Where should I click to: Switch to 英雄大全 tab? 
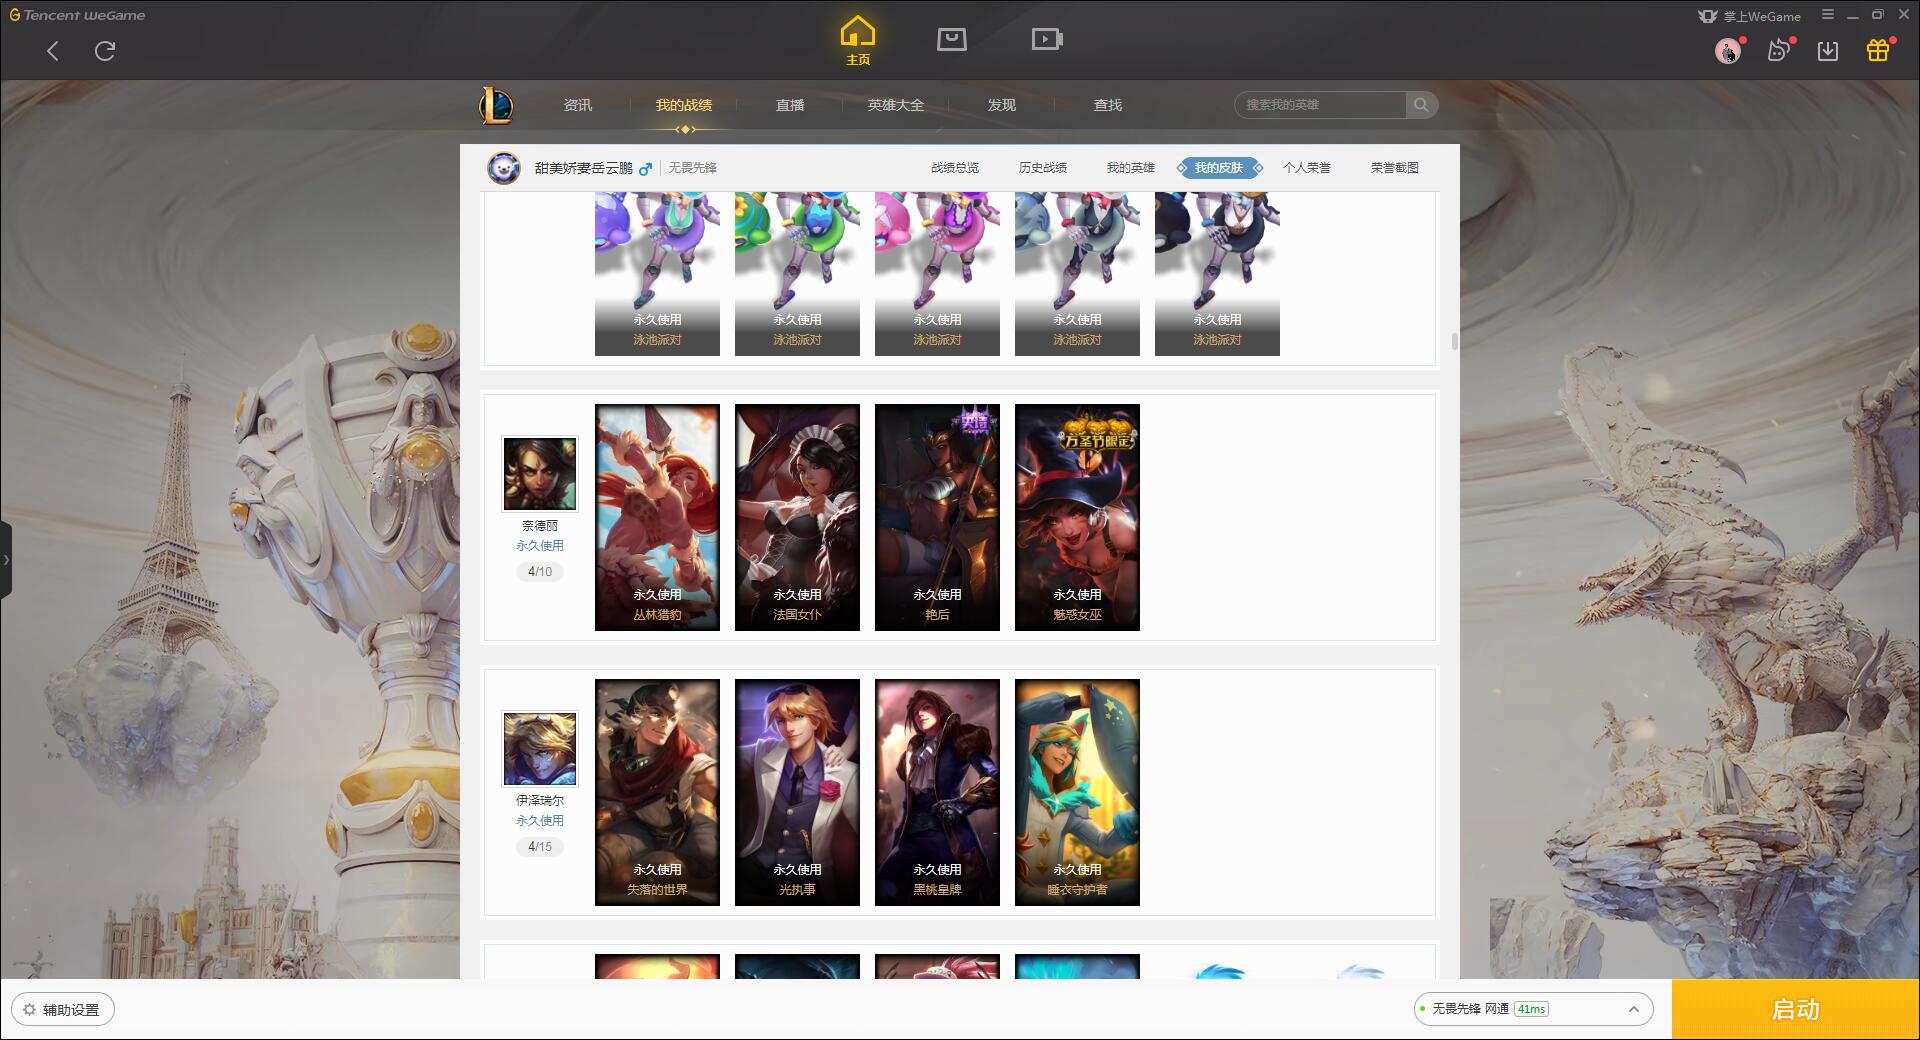[x=896, y=105]
